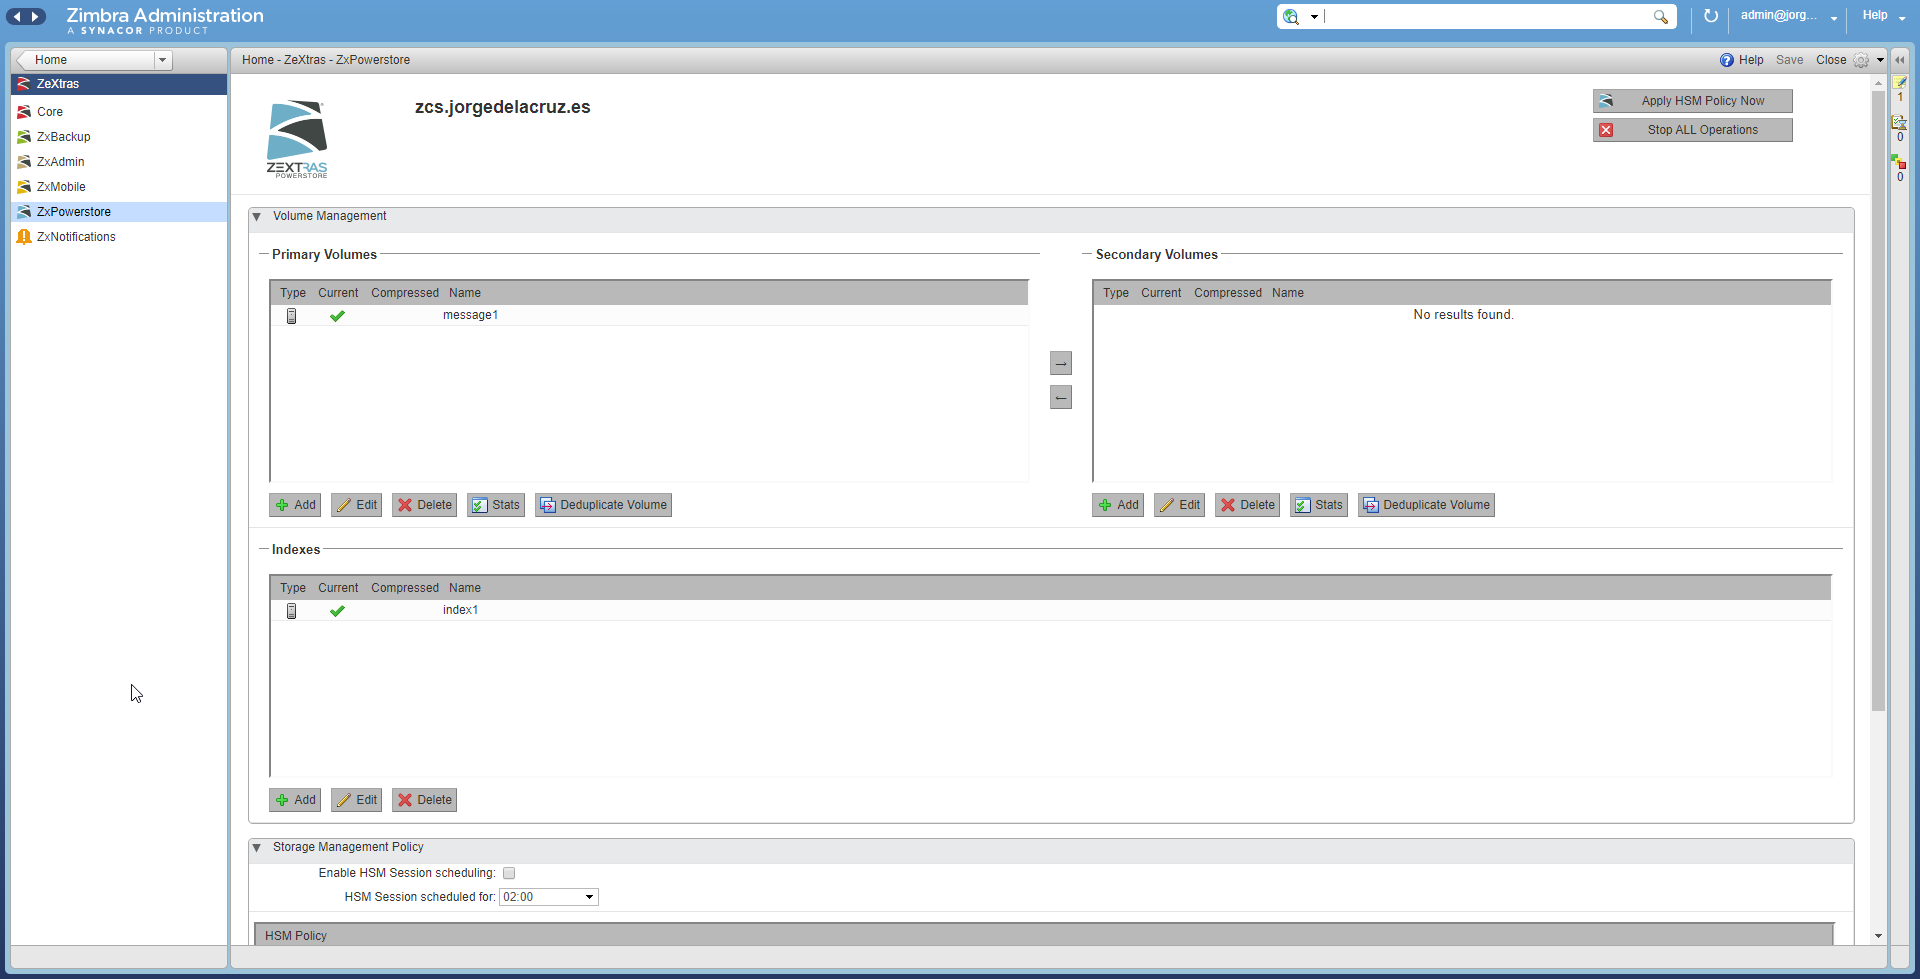
Task: Click Close in the top toolbar
Action: (x=1831, y=60)
